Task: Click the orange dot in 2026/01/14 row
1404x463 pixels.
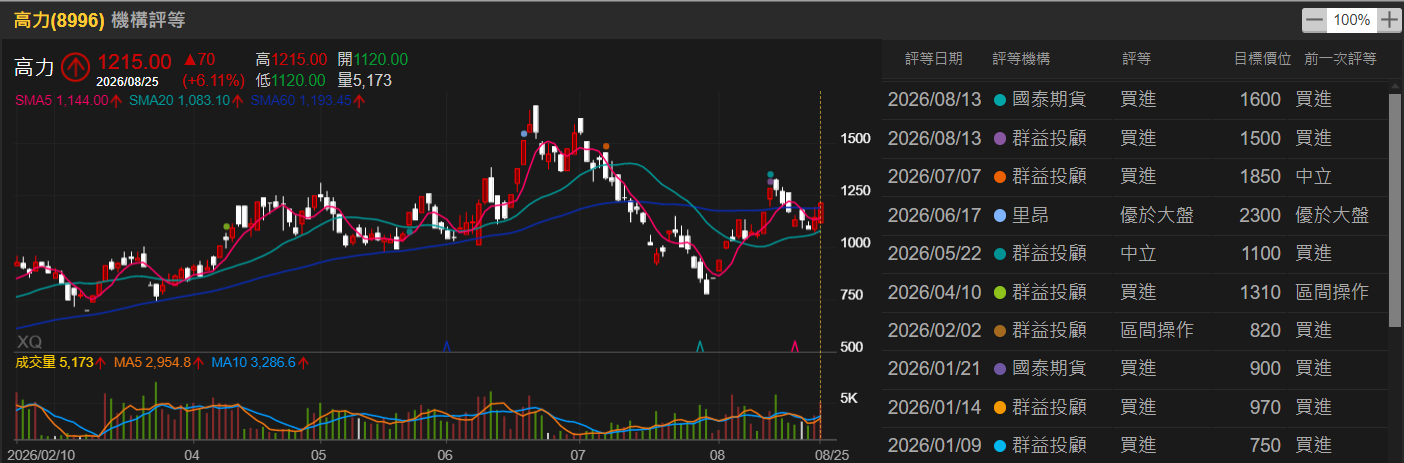Action: pyautogui.click(x=1000, y=407)
